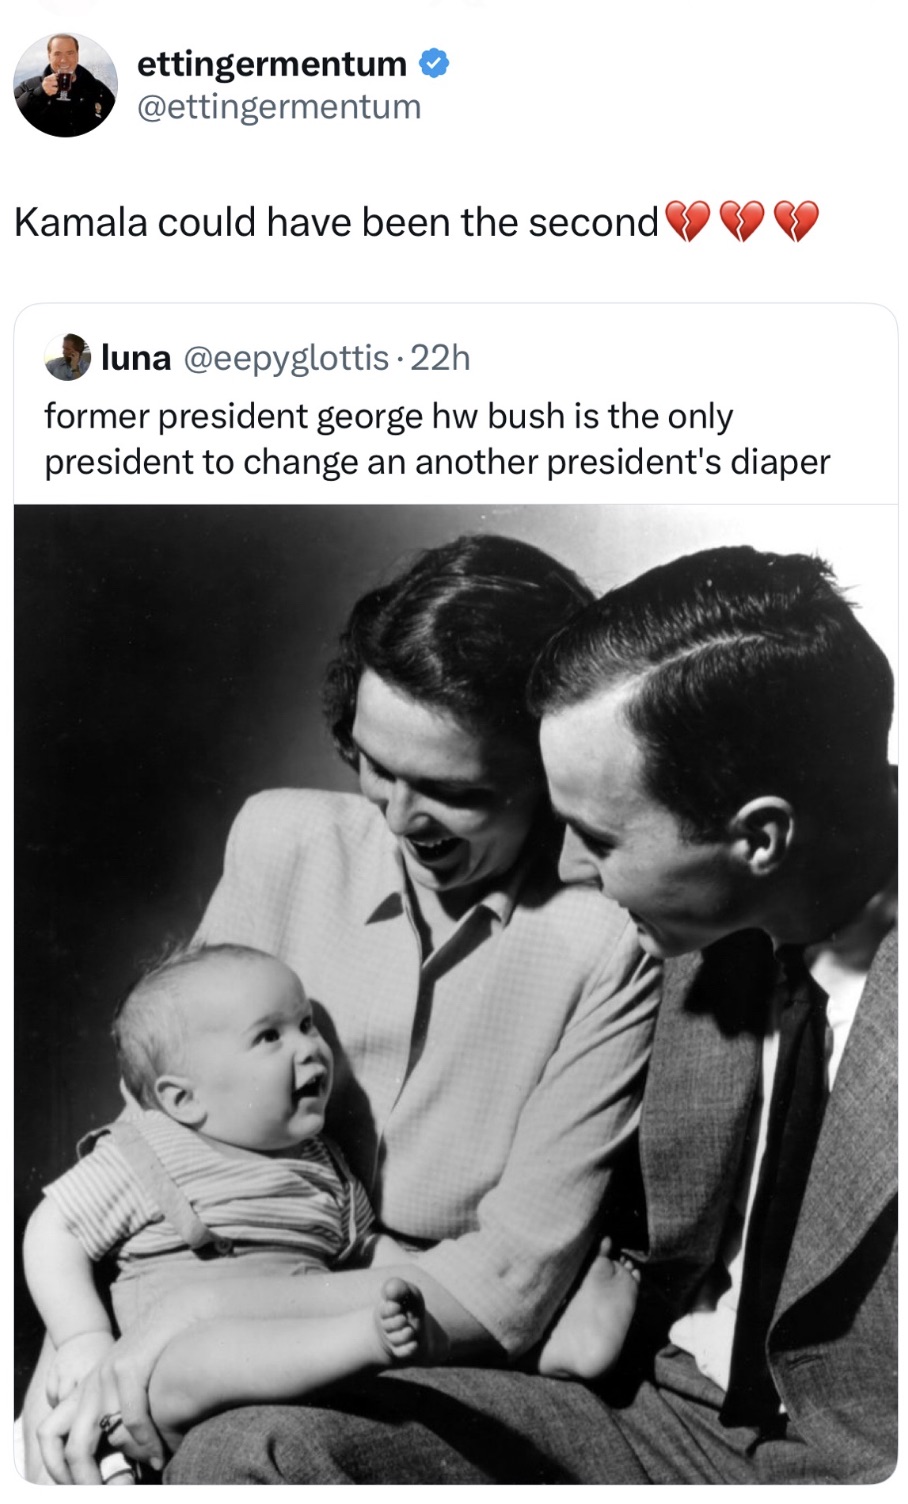
Task: Click the blue verified badge
Action: (x=433, y=64)
